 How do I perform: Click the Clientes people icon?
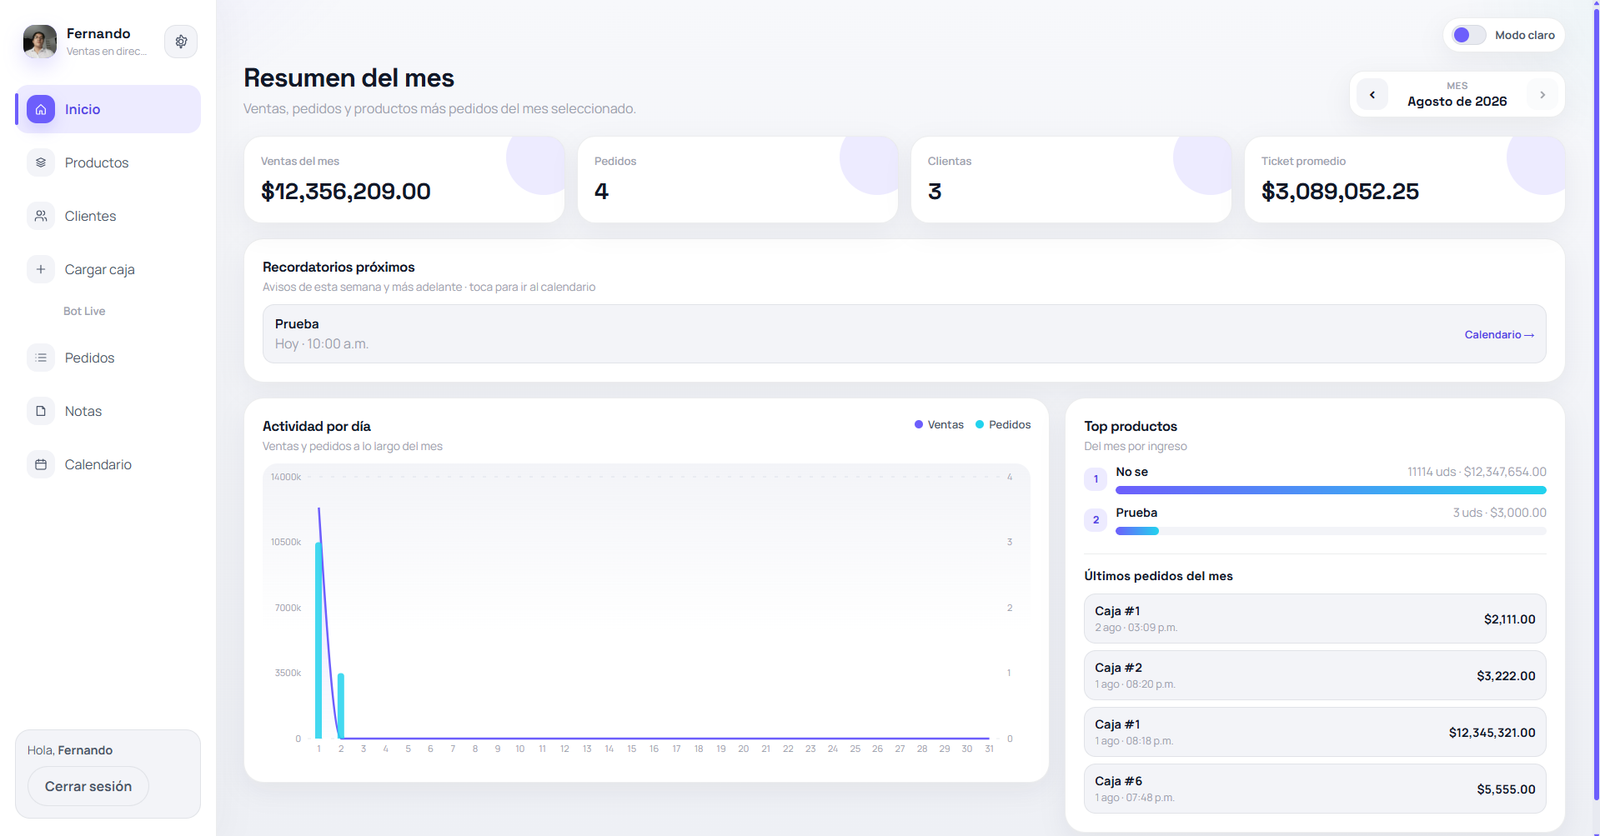[41, 216]
